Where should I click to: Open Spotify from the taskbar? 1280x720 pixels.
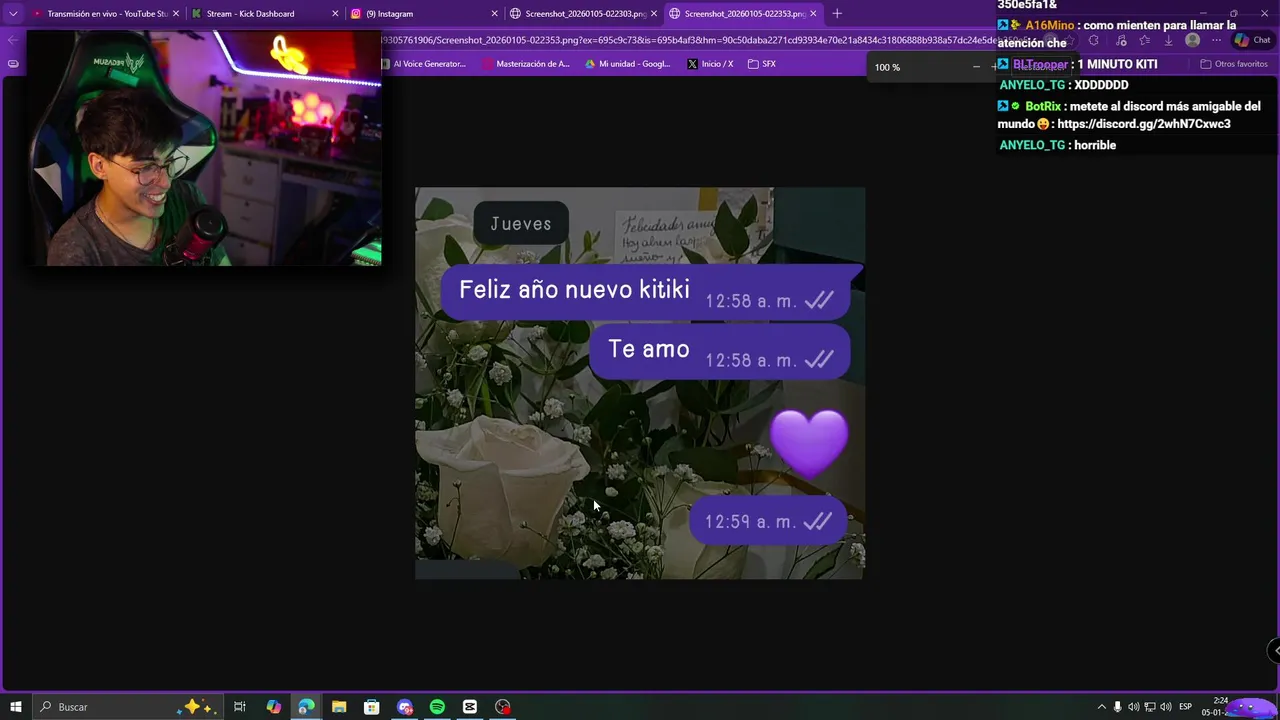[437, 707]
